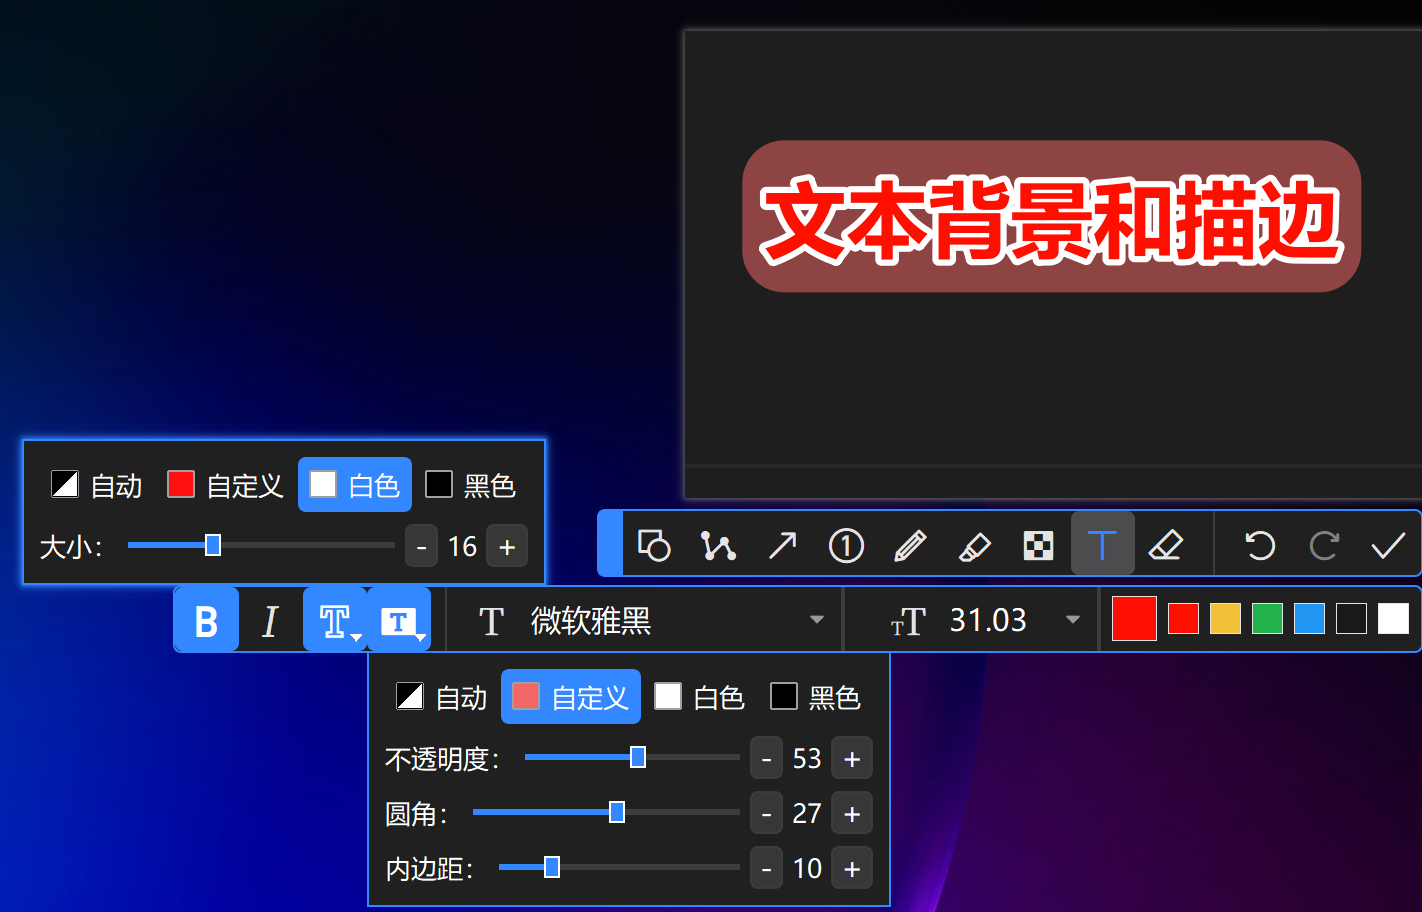Decrease 不透明度 using the minus button

(766, 758)
